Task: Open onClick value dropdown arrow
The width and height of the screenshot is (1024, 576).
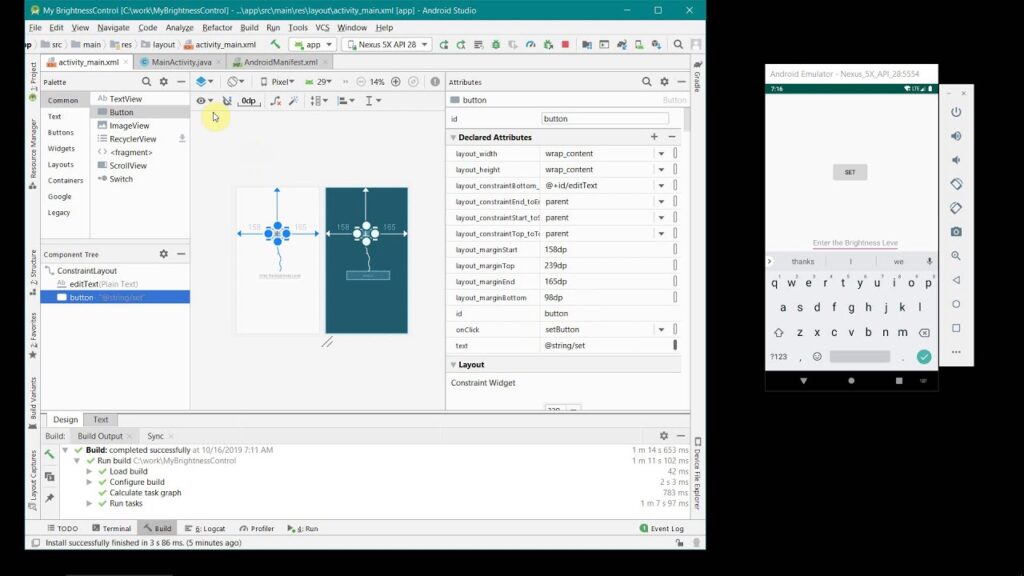Action: click(x=661, y=330)
